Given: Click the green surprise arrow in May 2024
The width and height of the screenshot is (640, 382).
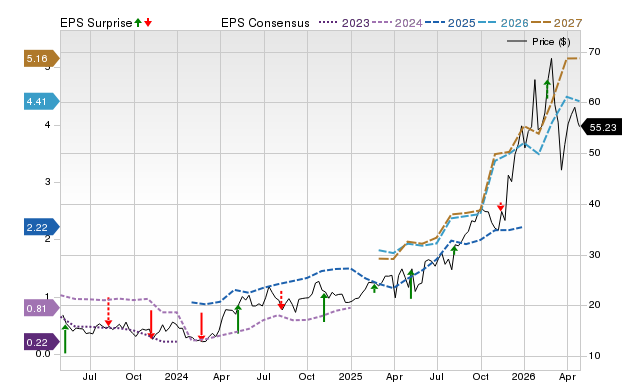Looking at the screenshot, I should pos(238,319).
